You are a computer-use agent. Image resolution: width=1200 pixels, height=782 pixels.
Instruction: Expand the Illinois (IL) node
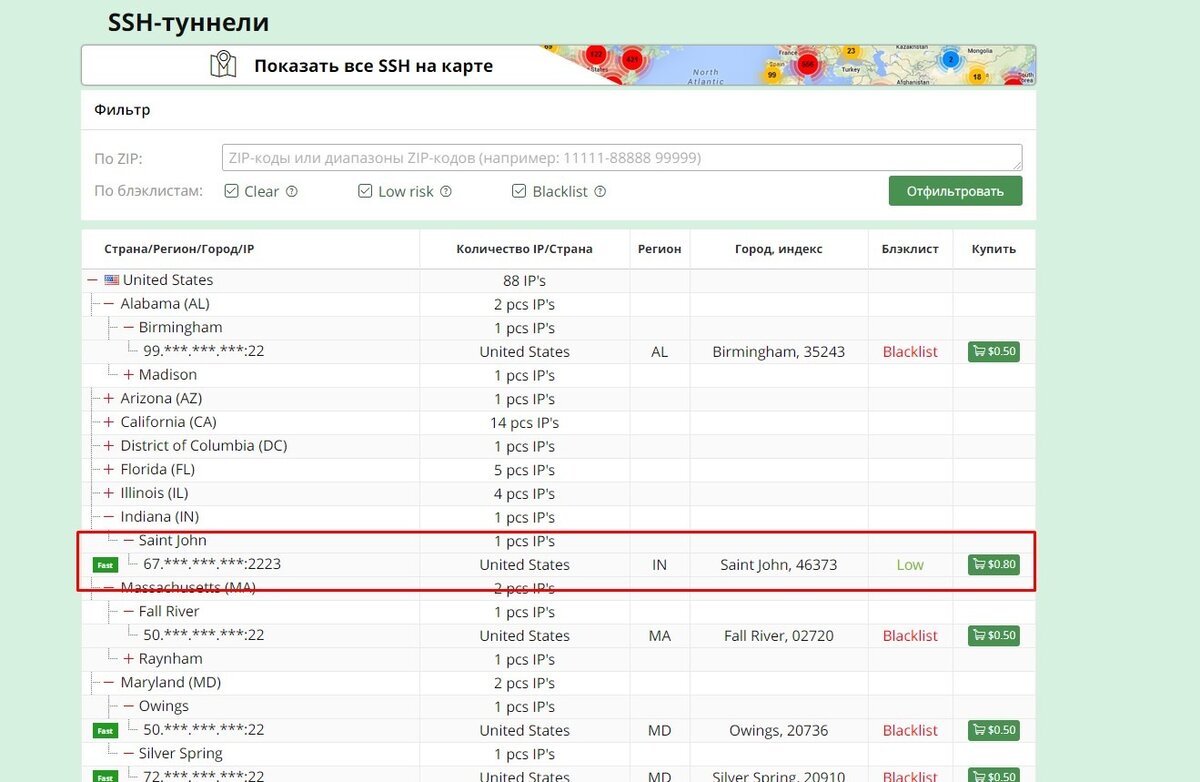(109, 493)
